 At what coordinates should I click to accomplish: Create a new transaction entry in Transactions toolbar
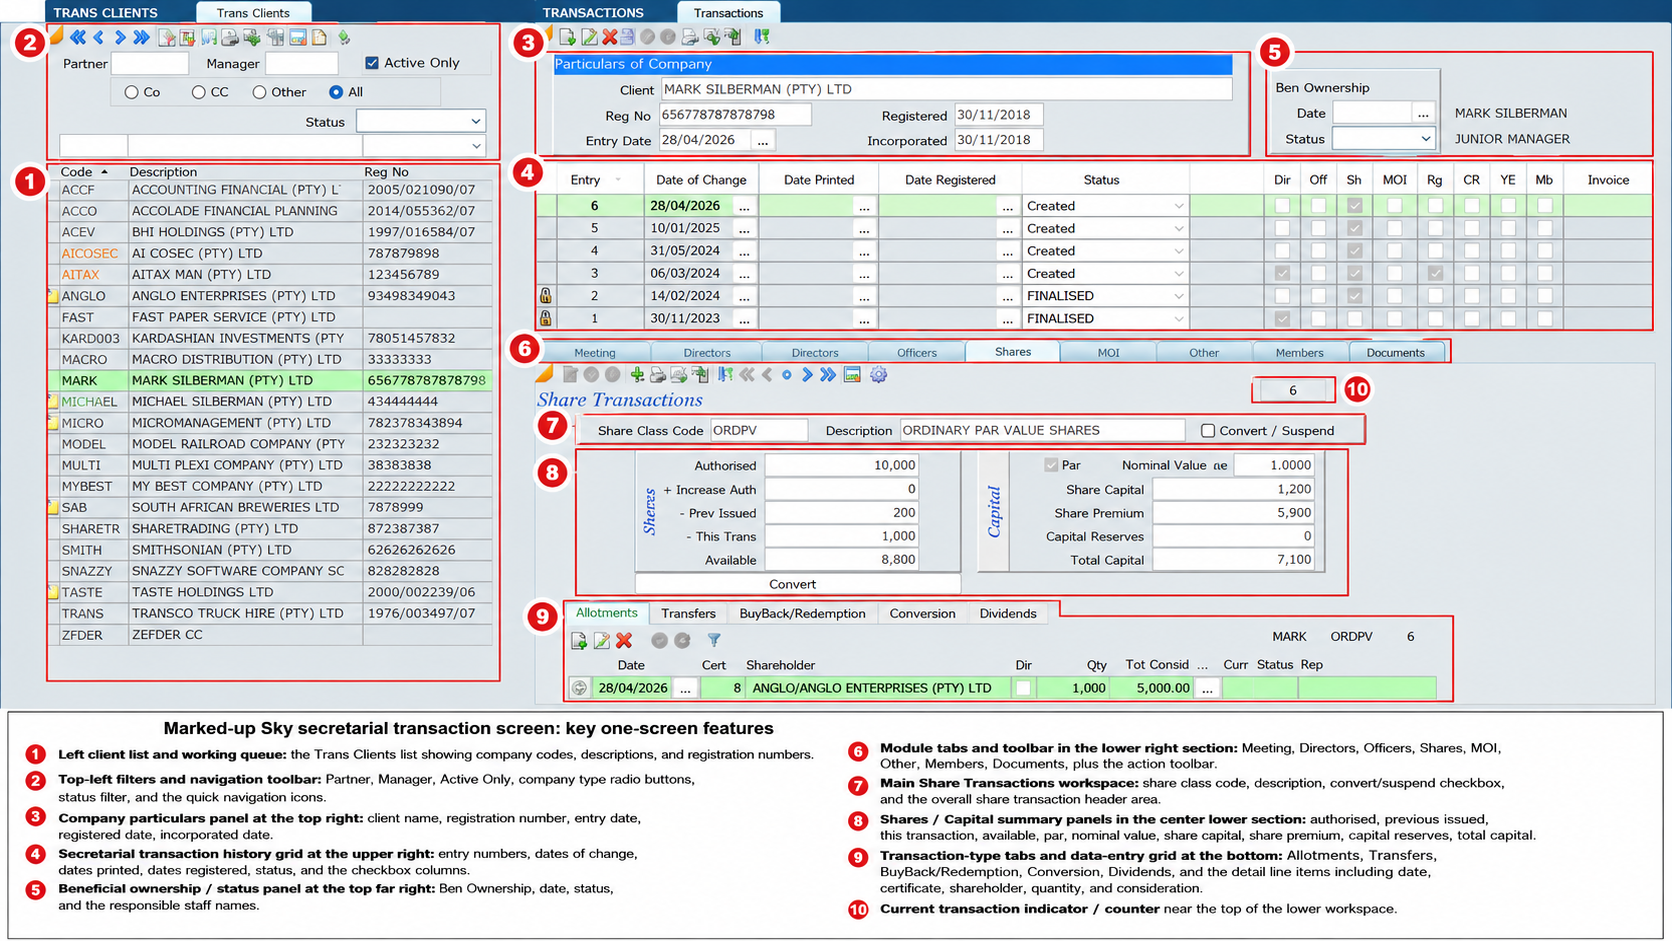coord(567,37)
